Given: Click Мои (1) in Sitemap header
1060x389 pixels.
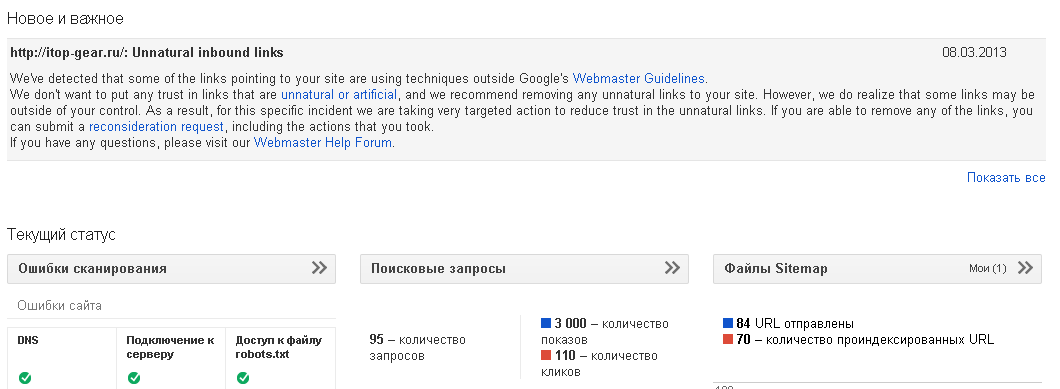Looking at the screenshot, I should (988, 269).
